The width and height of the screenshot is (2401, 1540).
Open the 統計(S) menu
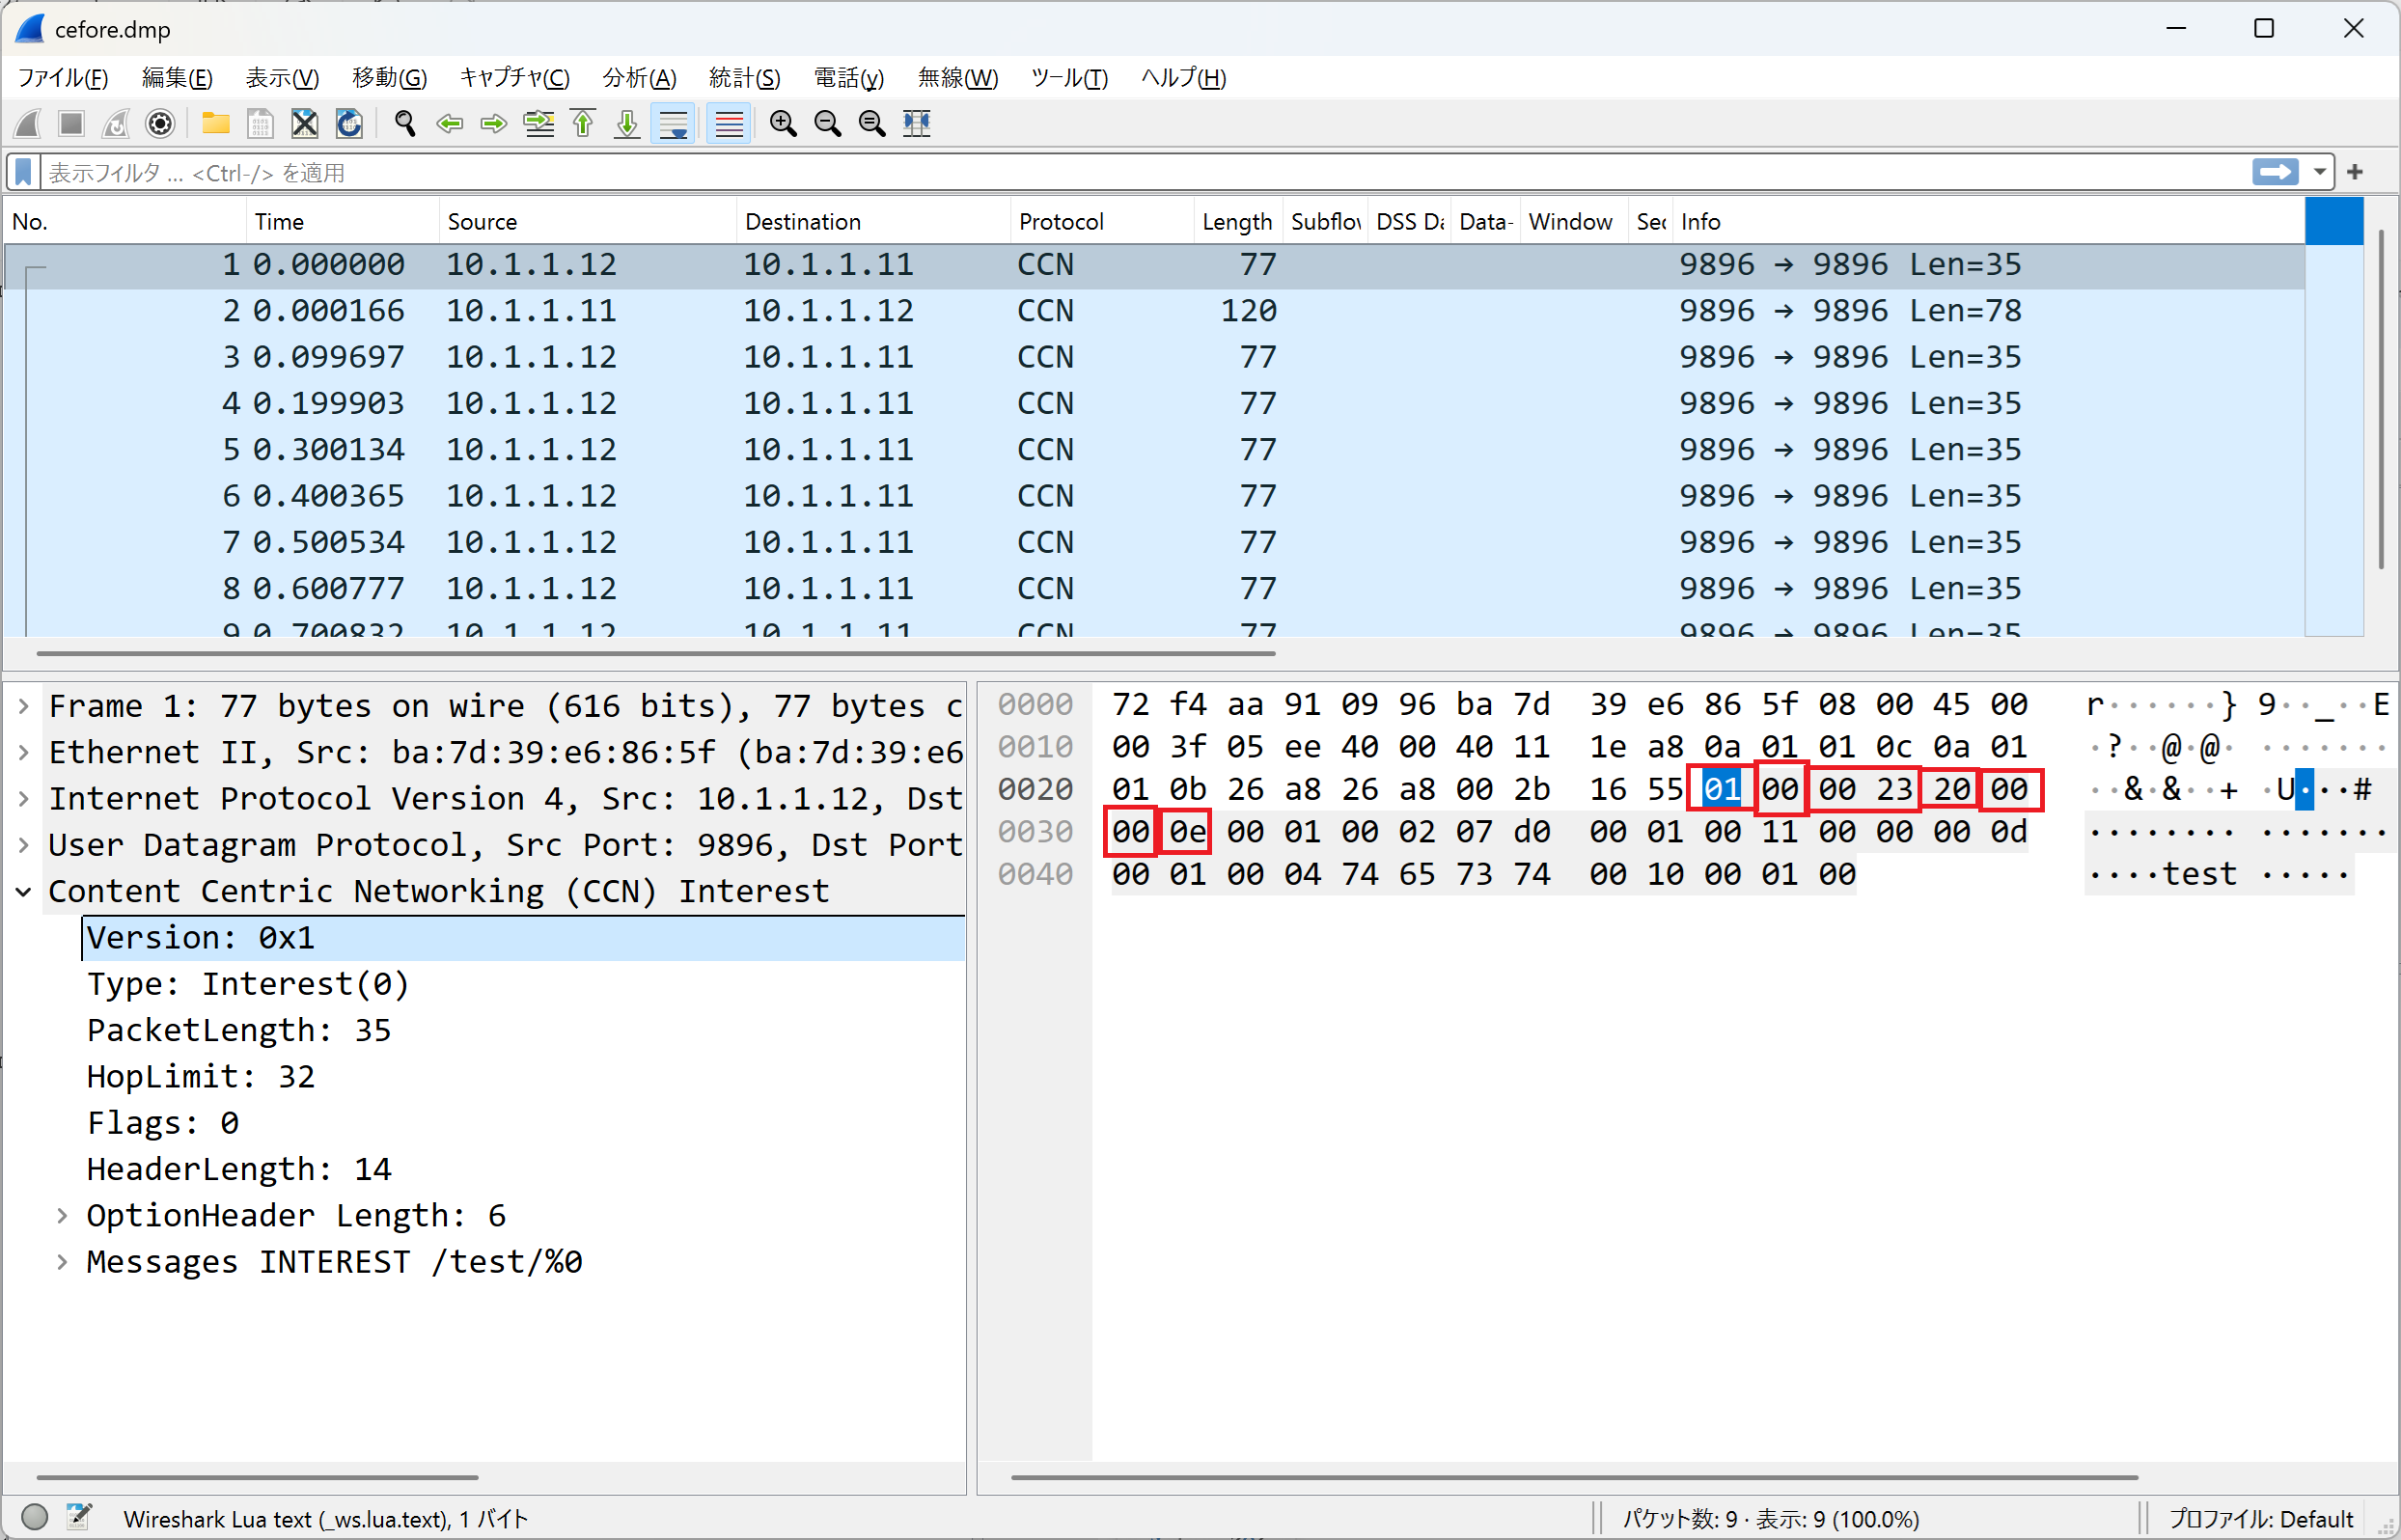(x=744, y=78)
